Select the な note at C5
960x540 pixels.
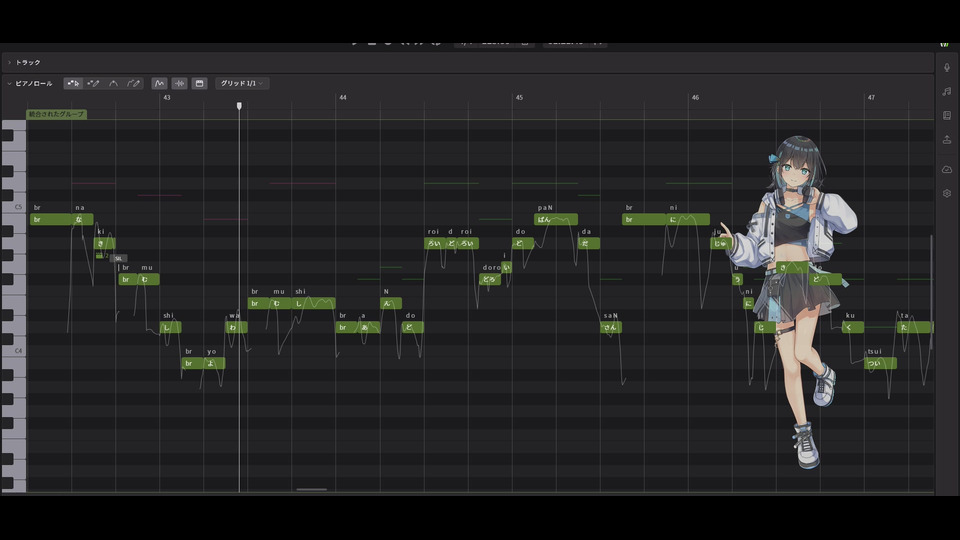pos(83,219)
